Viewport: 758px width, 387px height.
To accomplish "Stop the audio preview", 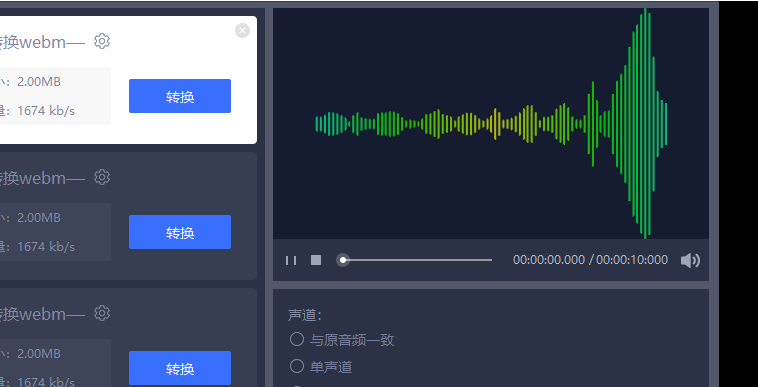I will click(x=316, y=260).
